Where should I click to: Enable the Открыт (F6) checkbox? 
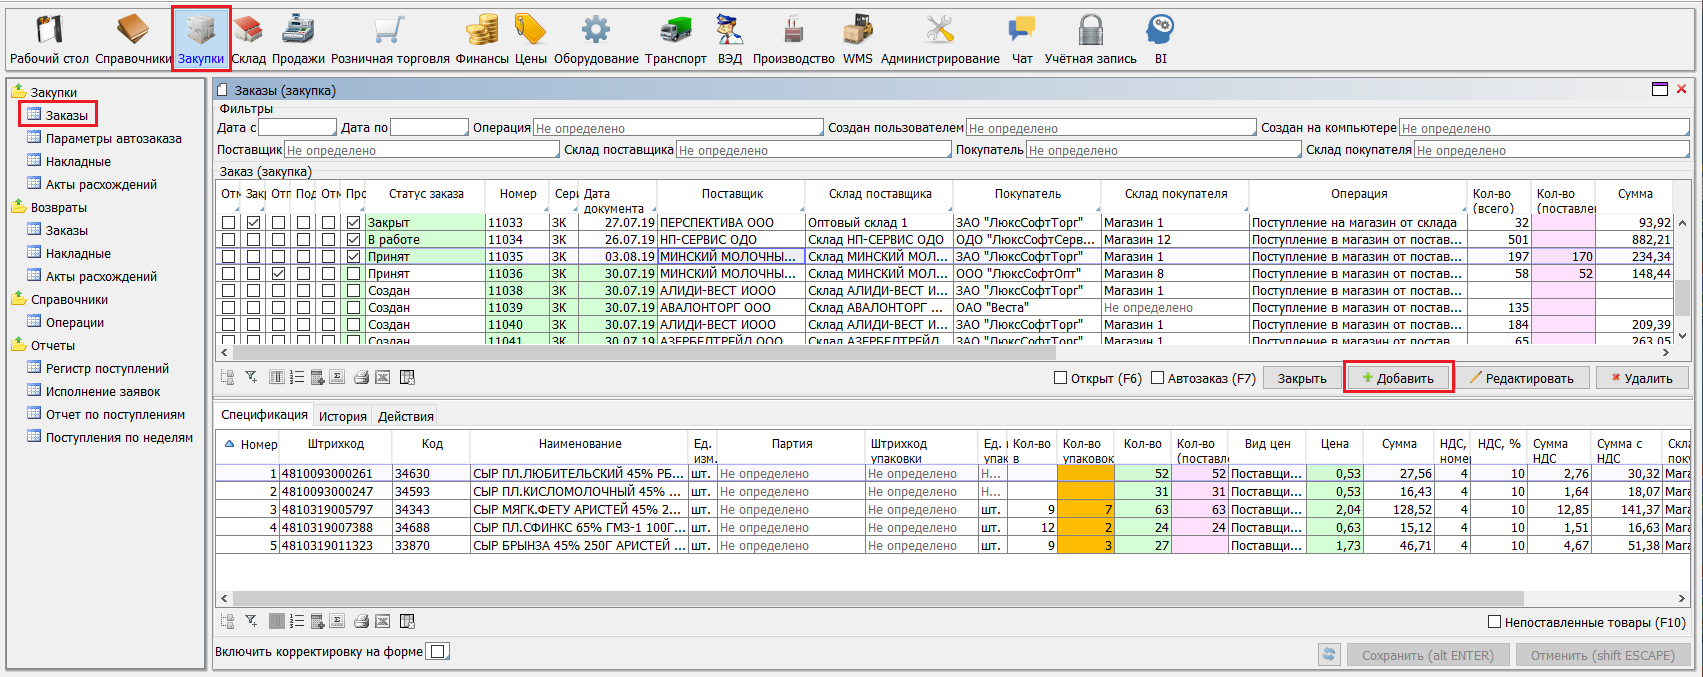point(1061,378)
